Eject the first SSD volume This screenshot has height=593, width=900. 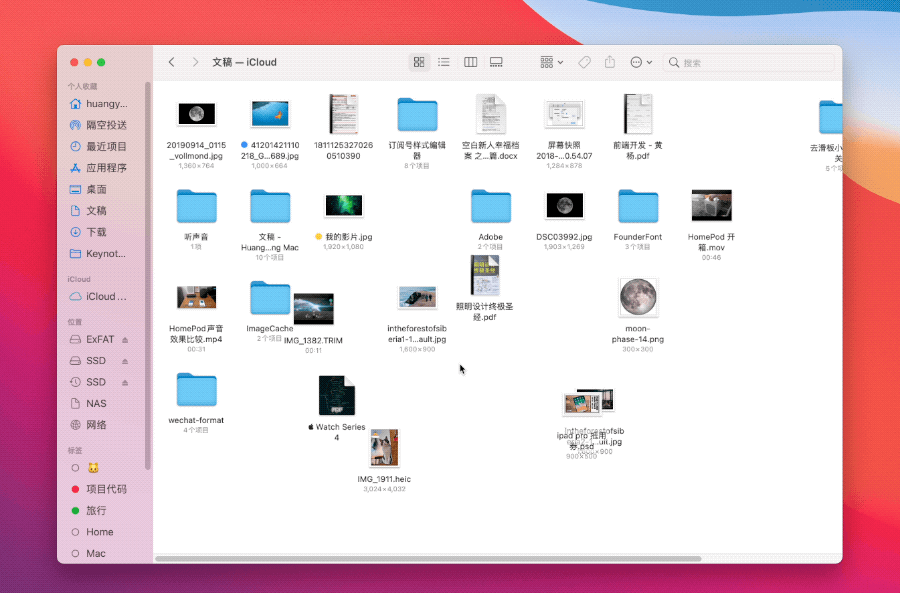[125, 361]
